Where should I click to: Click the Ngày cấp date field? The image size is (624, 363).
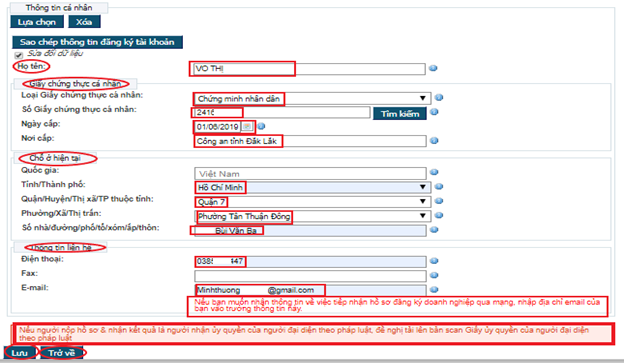point(218,127)
